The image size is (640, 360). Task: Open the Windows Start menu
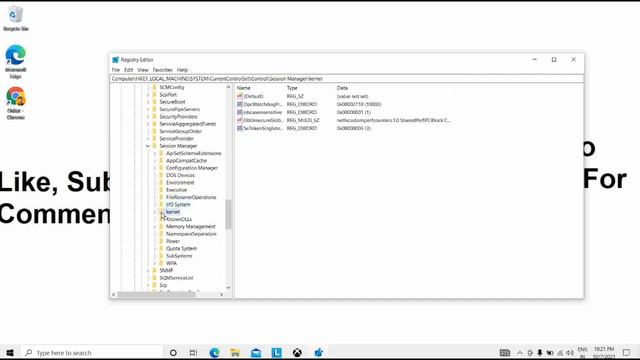pos(10,352)
